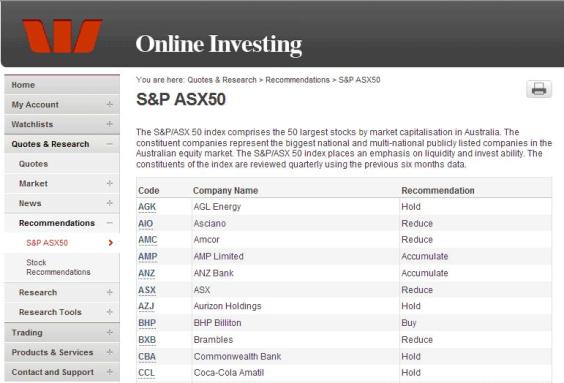Expand the Research Tools plus icon
This screenshot has width=564, height=383.
[110, 312]
